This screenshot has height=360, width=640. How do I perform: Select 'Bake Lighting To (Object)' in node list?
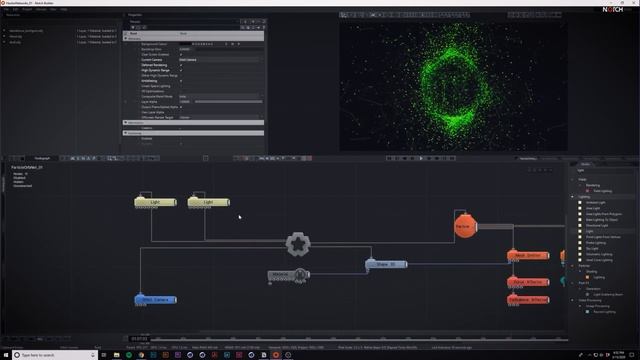[602, 220]
